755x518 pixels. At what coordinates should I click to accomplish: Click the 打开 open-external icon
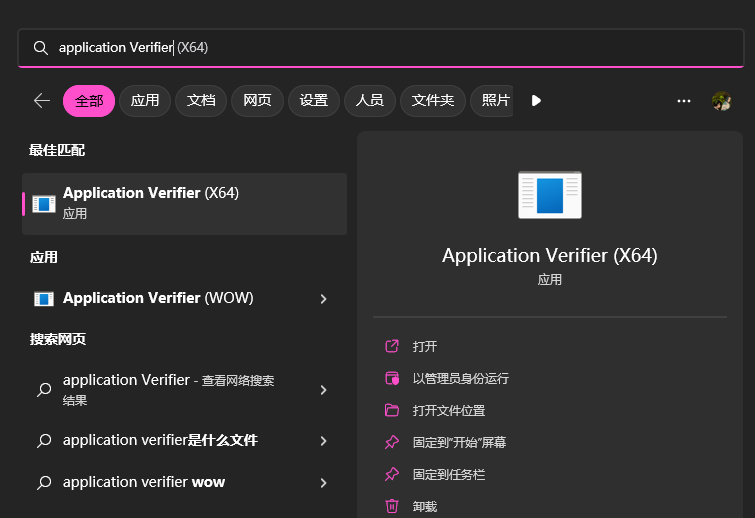[392, 346]
